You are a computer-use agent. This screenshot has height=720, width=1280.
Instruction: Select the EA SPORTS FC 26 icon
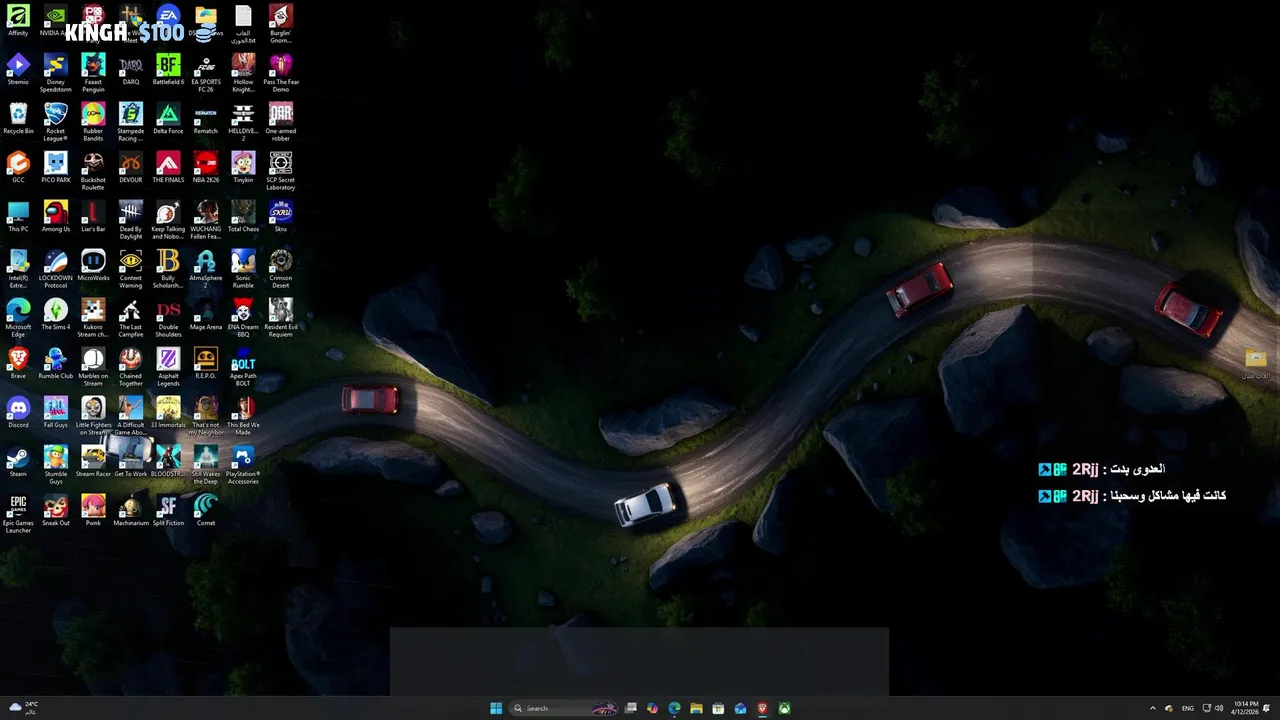pyautogui.click(x=206, y=72)
